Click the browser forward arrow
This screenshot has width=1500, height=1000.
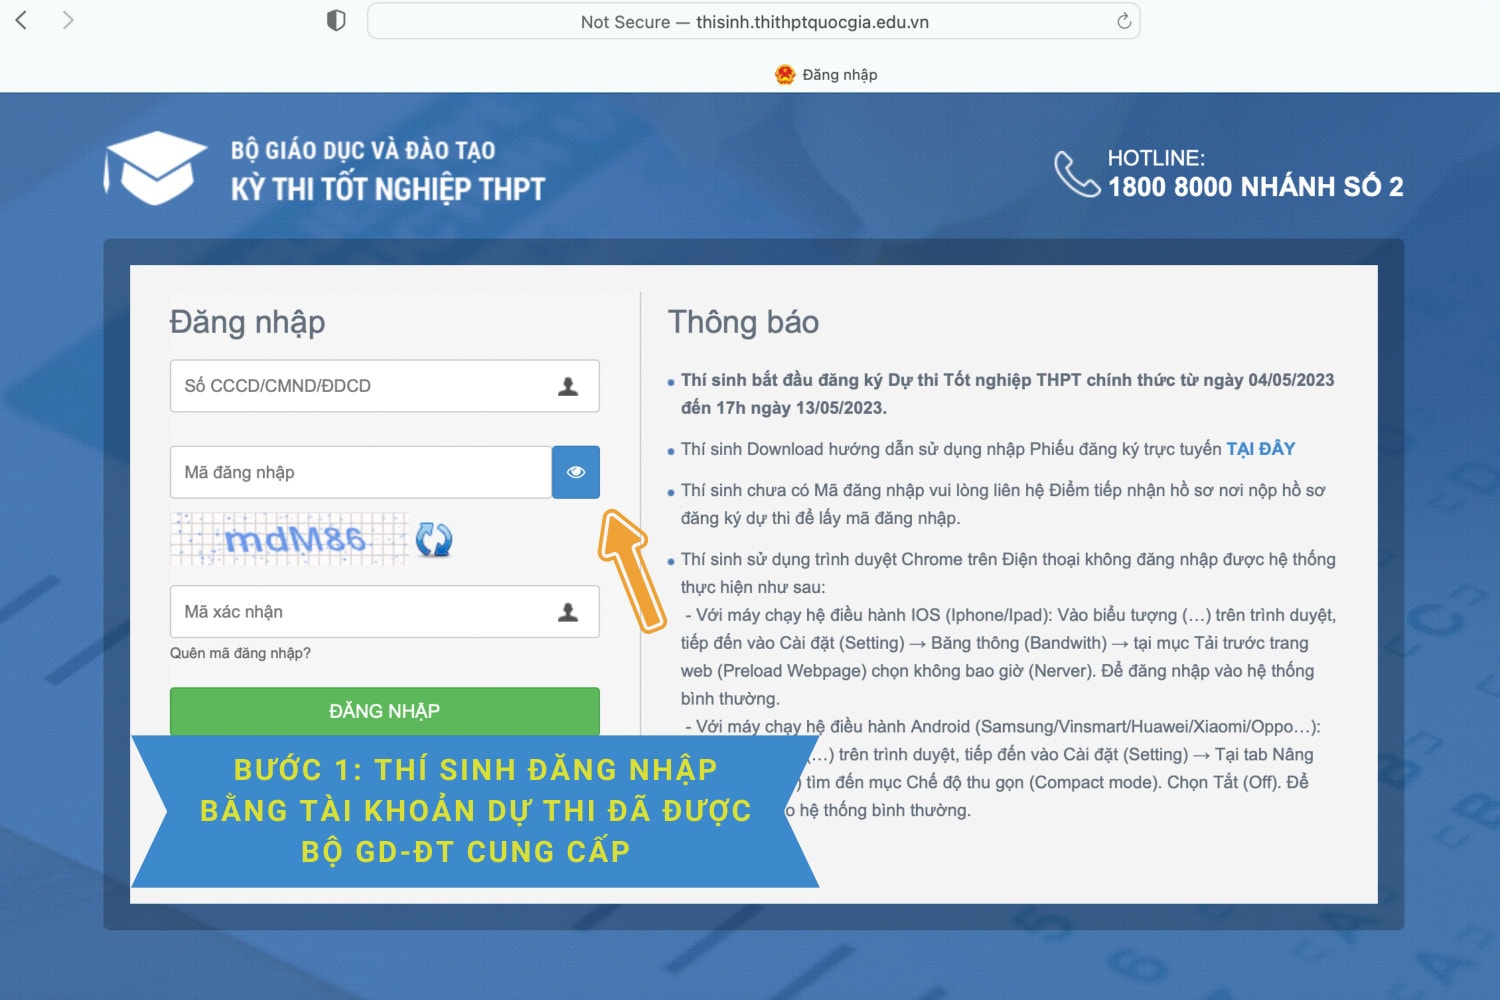point(67,20)
